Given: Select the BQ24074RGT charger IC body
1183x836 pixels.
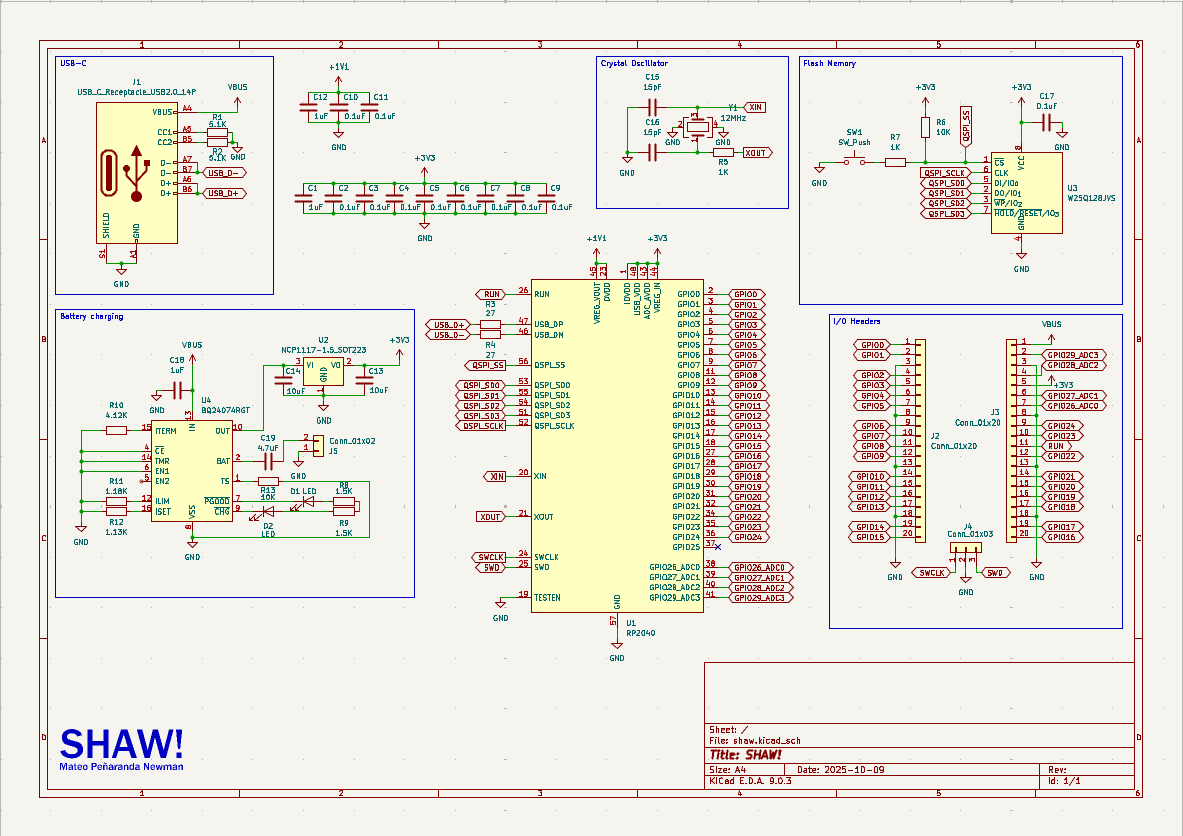Looking at the screenshot, I should click(x=192, y=475).
